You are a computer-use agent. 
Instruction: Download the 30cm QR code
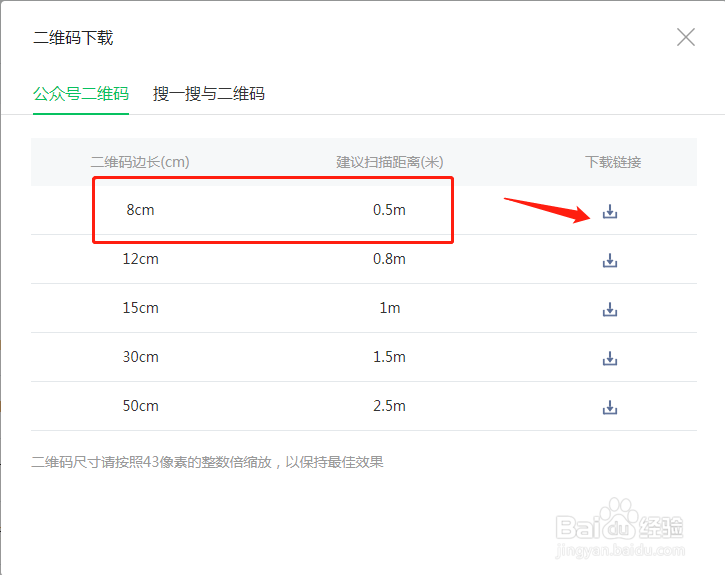pyautogui.click(x=610, y=358)
